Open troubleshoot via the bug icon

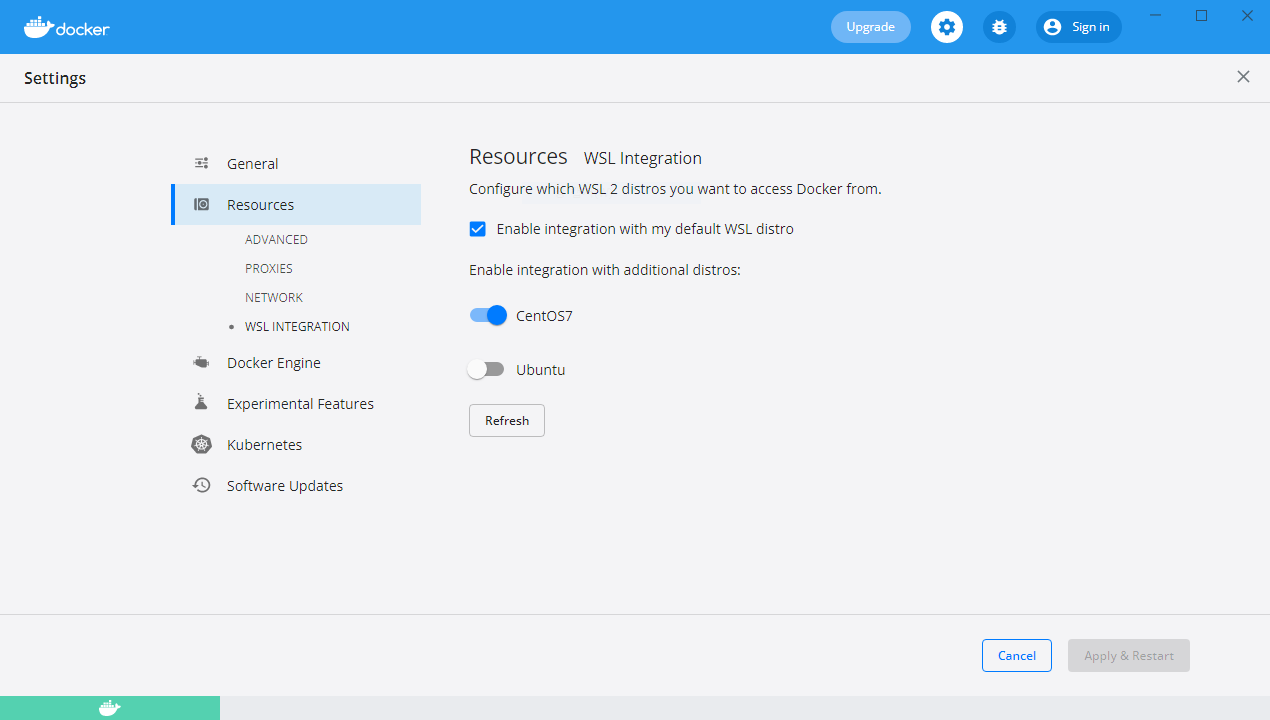pos(999,27)
